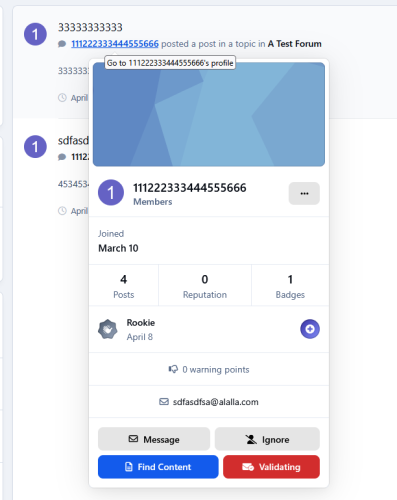Click the profile card's purple avatar circle
The width and height of the screenshot is (397, 500).
click(x=111, y=193)
